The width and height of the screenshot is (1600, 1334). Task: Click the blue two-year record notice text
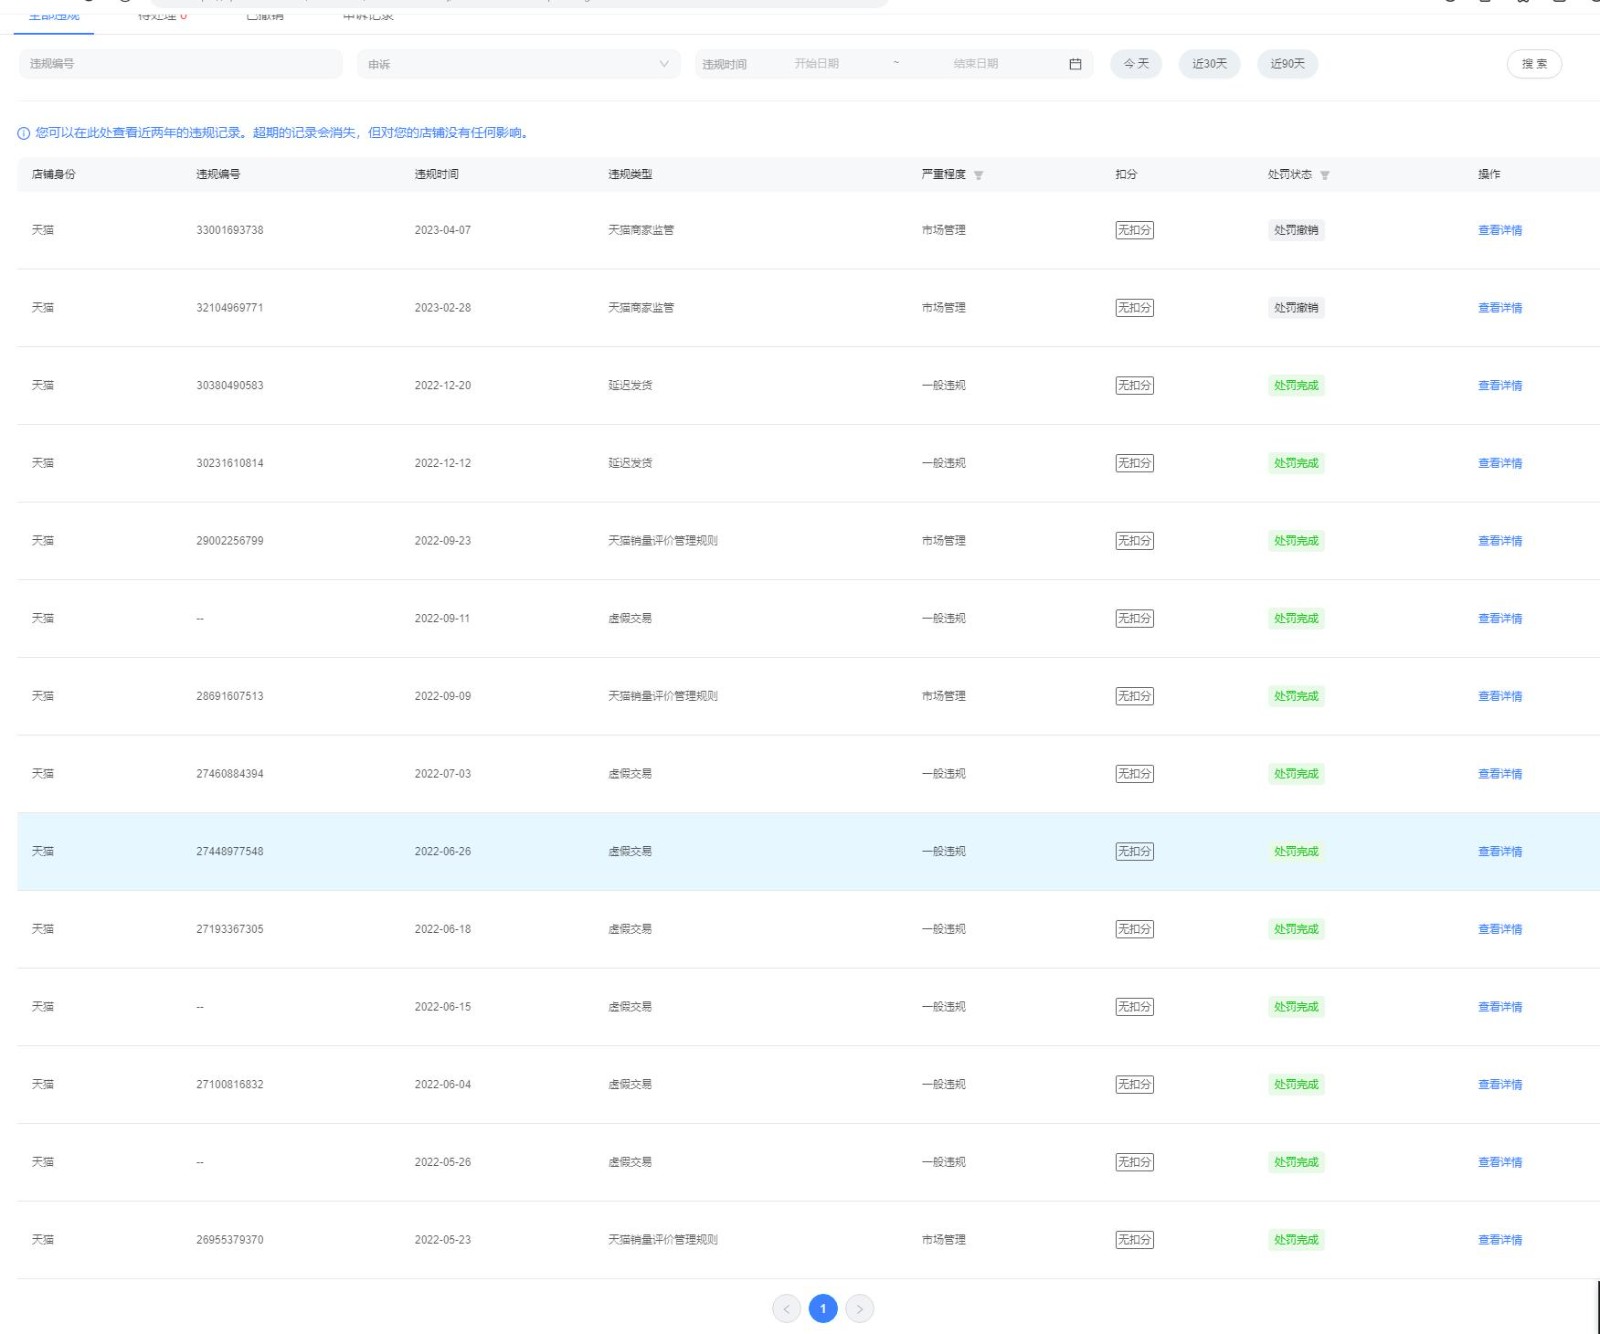coord(282,133)
